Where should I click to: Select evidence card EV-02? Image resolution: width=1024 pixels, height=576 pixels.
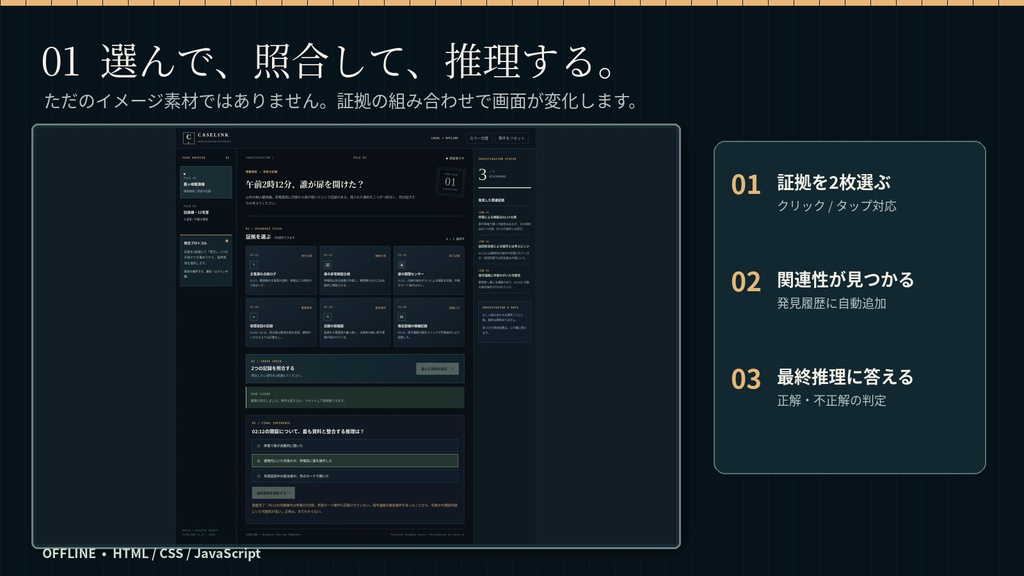pyautogui.click(x=355, y=270)
